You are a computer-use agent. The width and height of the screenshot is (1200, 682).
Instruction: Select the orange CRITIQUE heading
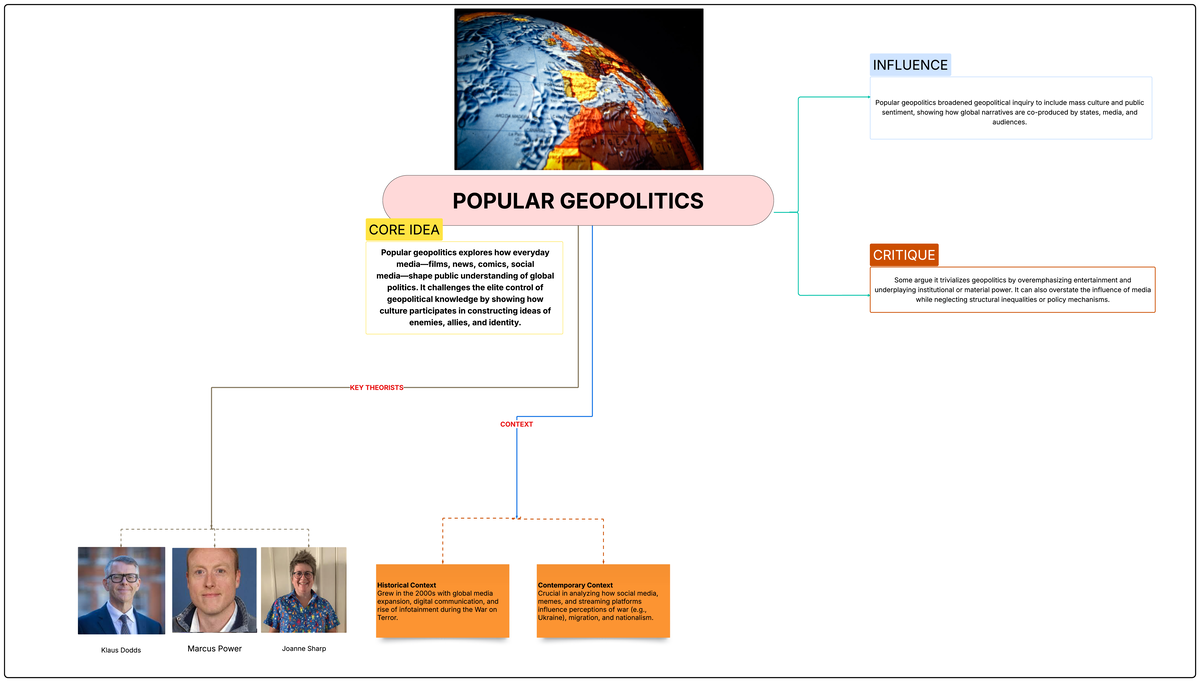coord(903,254)
